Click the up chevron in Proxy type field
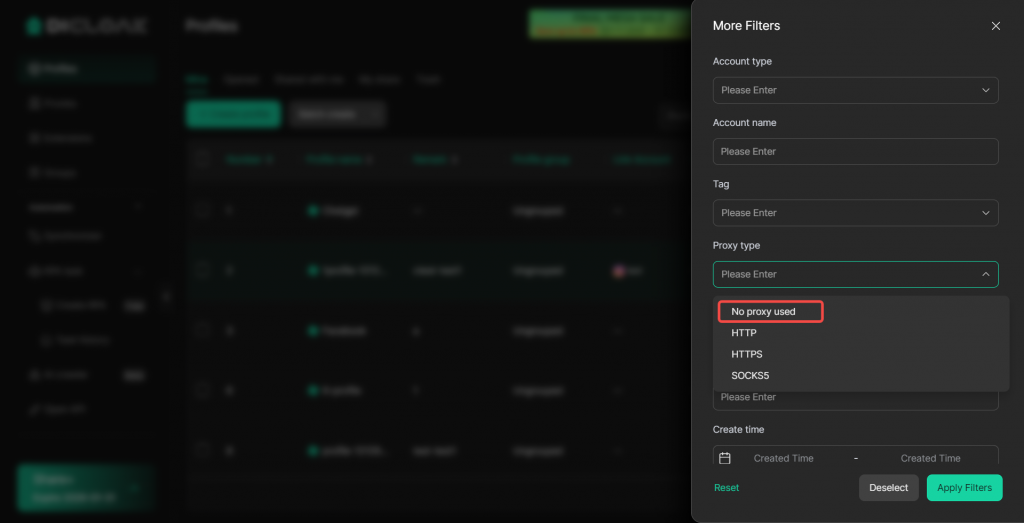1024x523 pixels. pos(984,274)
